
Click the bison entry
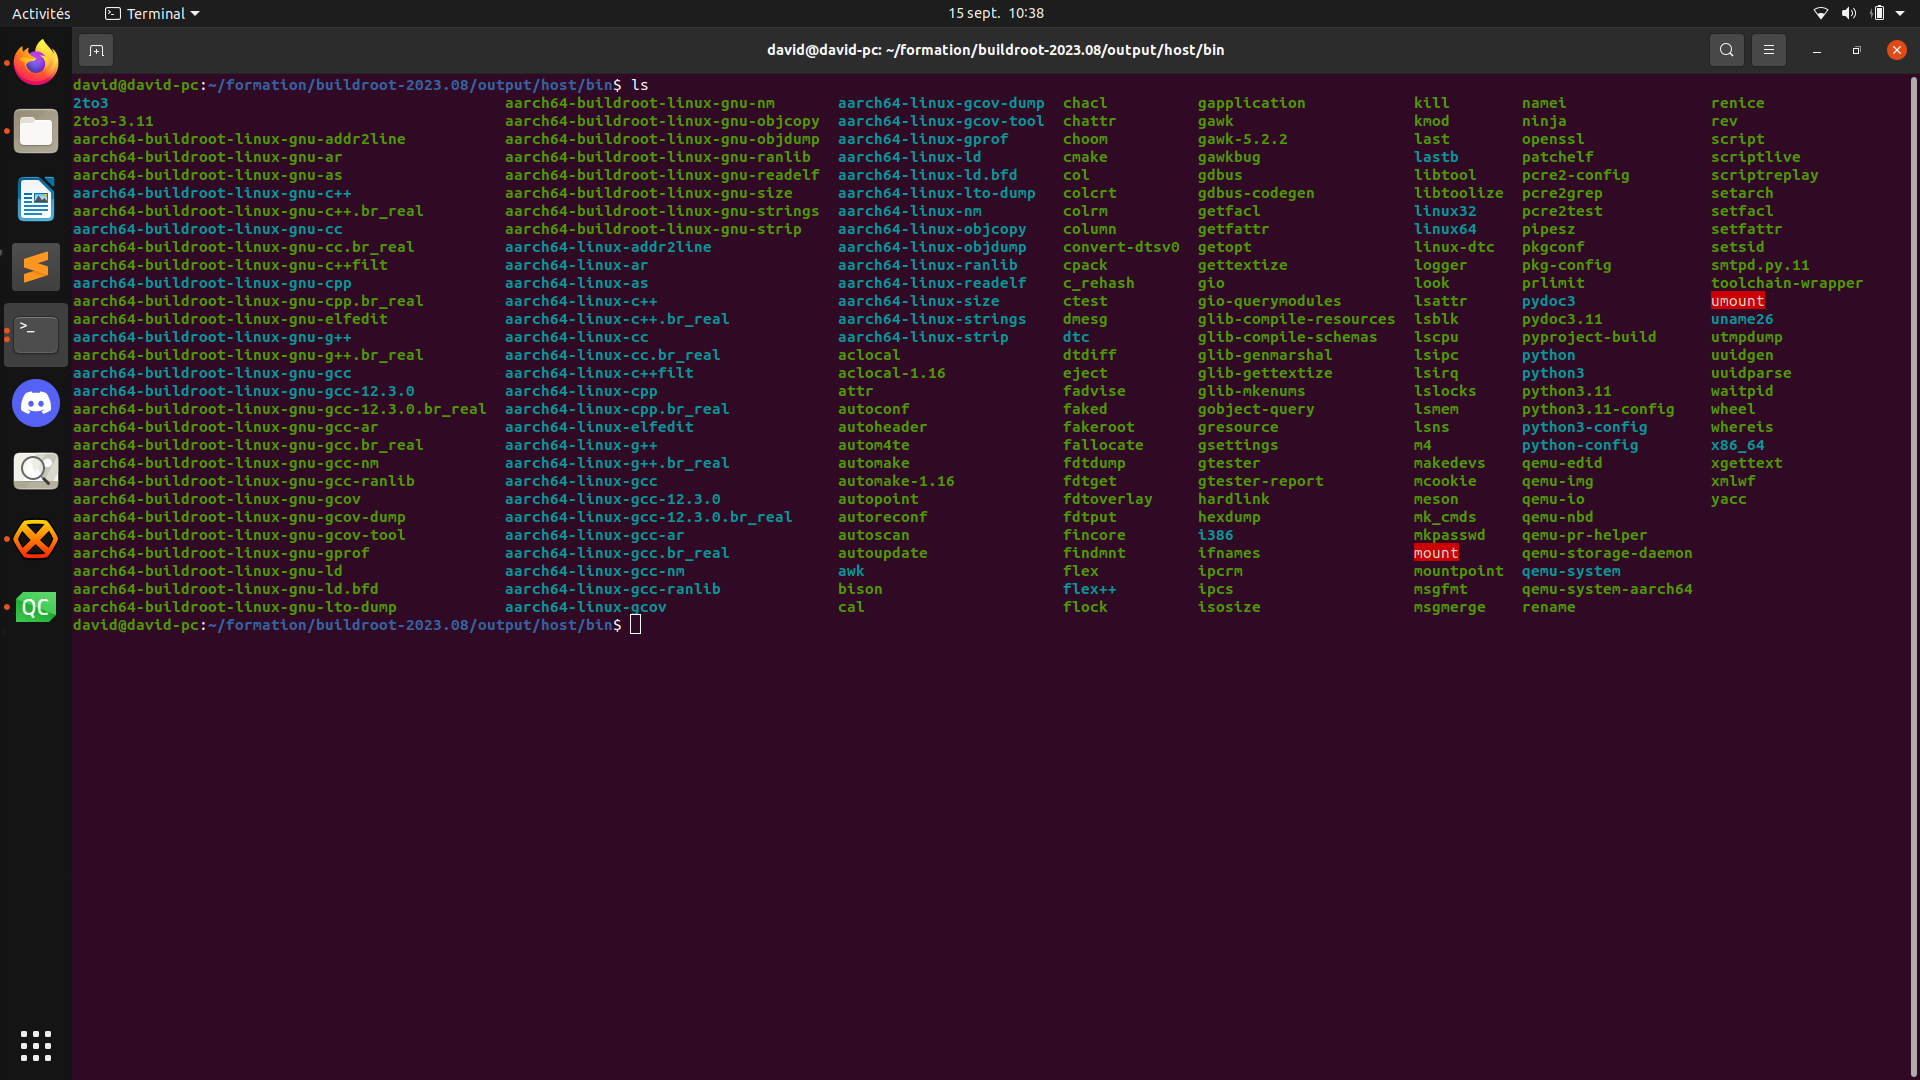(x=860, y=589)
